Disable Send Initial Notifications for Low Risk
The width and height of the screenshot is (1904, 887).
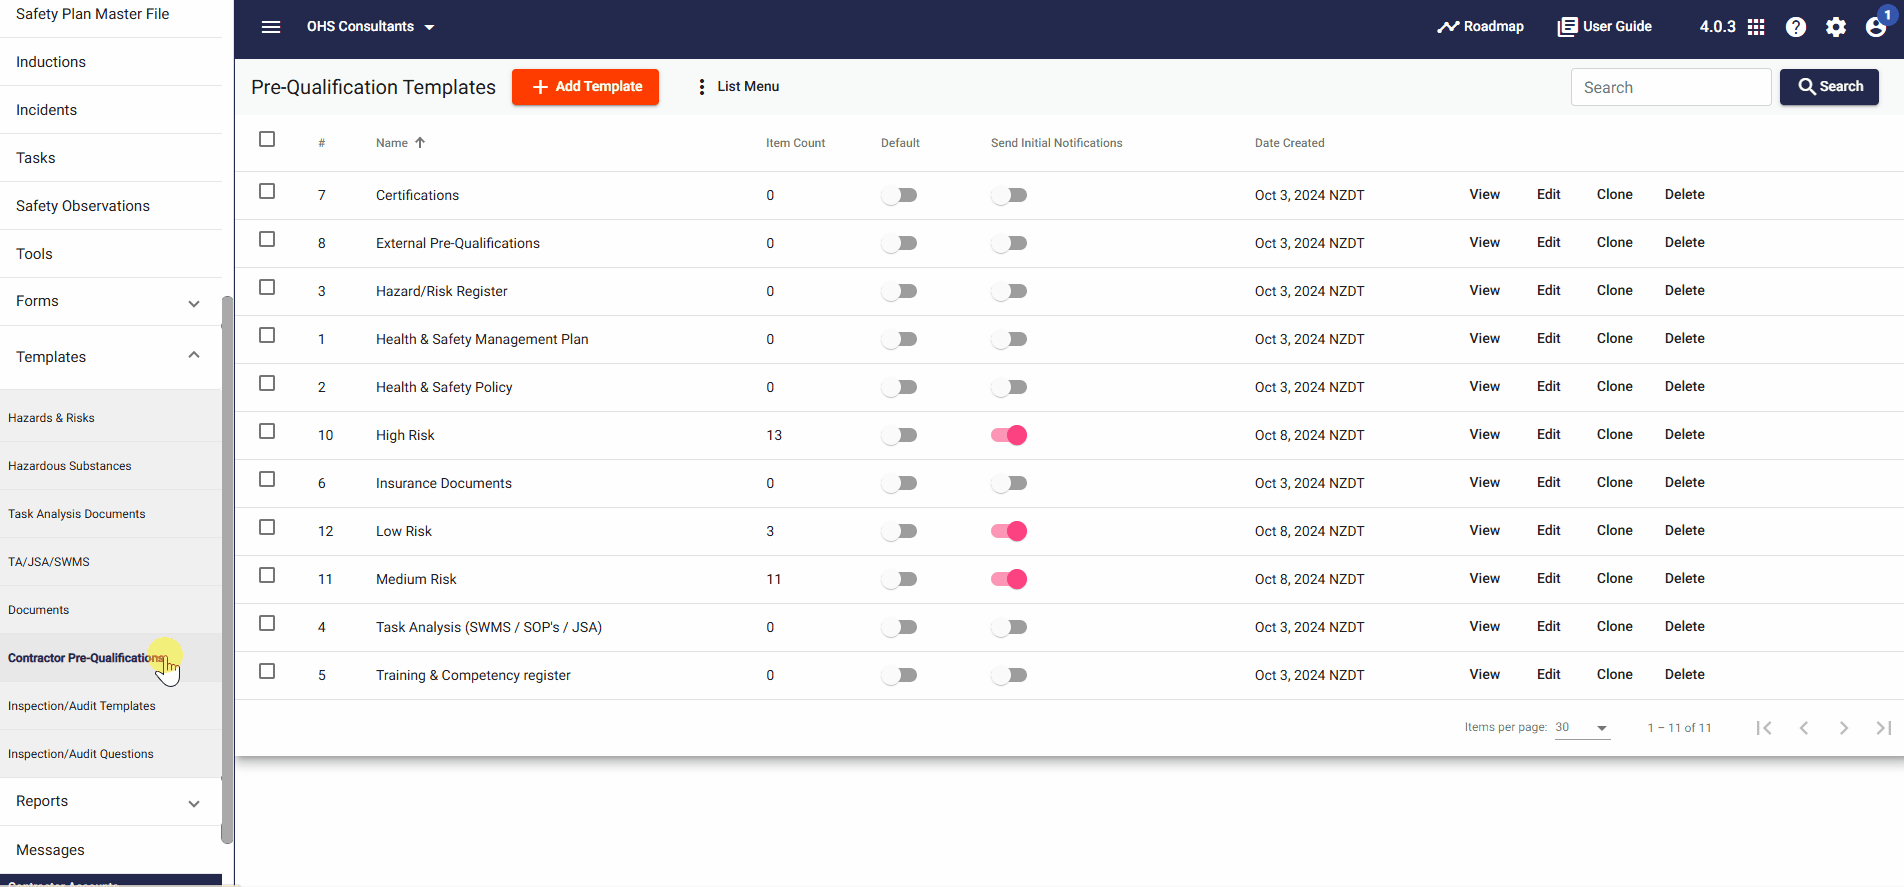tap(1009, 531)
